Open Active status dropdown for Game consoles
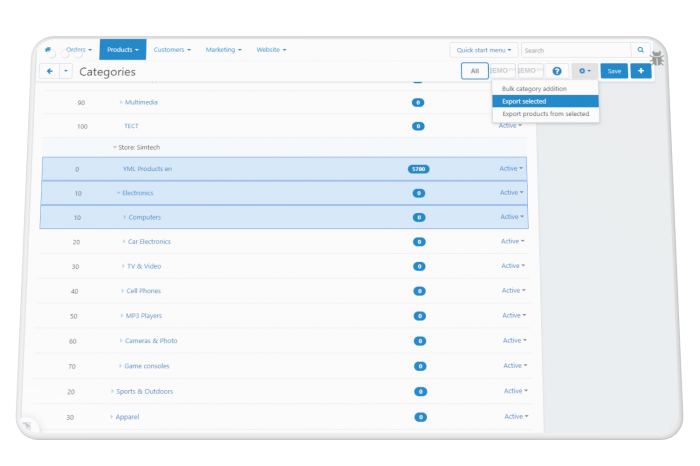 click(x=515, y=366)
